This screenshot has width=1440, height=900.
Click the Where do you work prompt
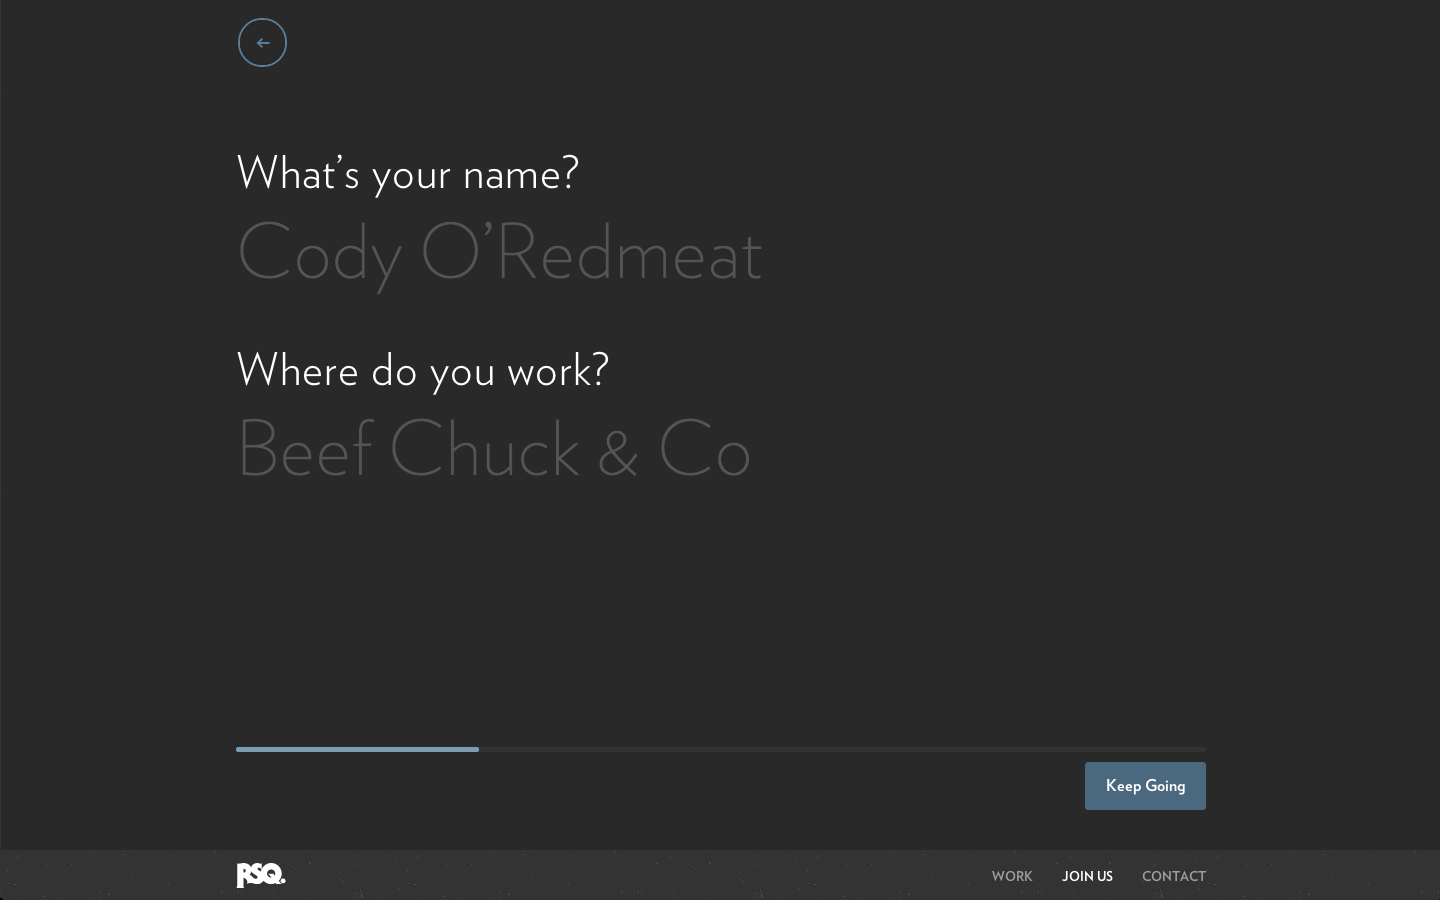click(x=422, y=370)
